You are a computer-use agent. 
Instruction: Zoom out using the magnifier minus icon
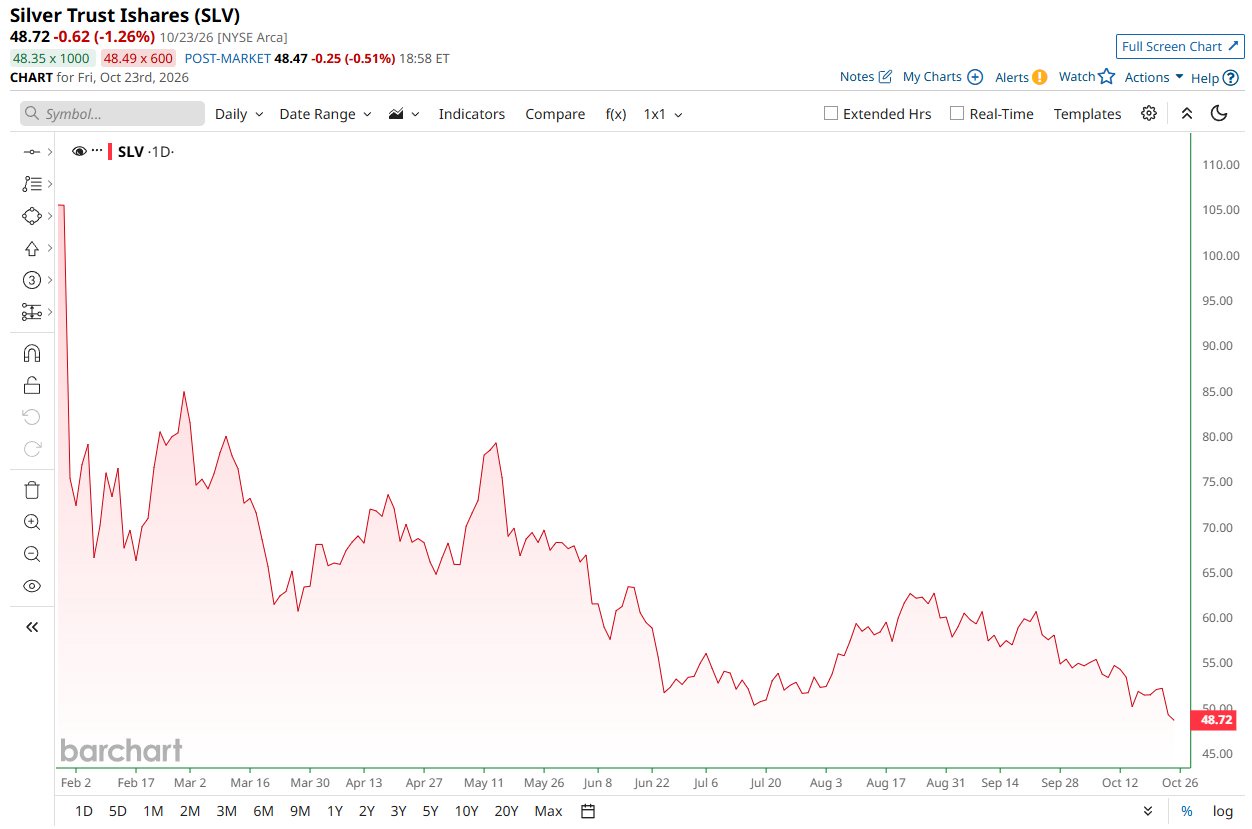click(x=31, y=554)
